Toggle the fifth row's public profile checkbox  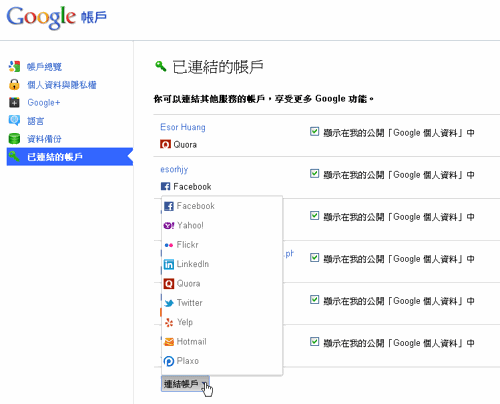[x=314, y=299]
